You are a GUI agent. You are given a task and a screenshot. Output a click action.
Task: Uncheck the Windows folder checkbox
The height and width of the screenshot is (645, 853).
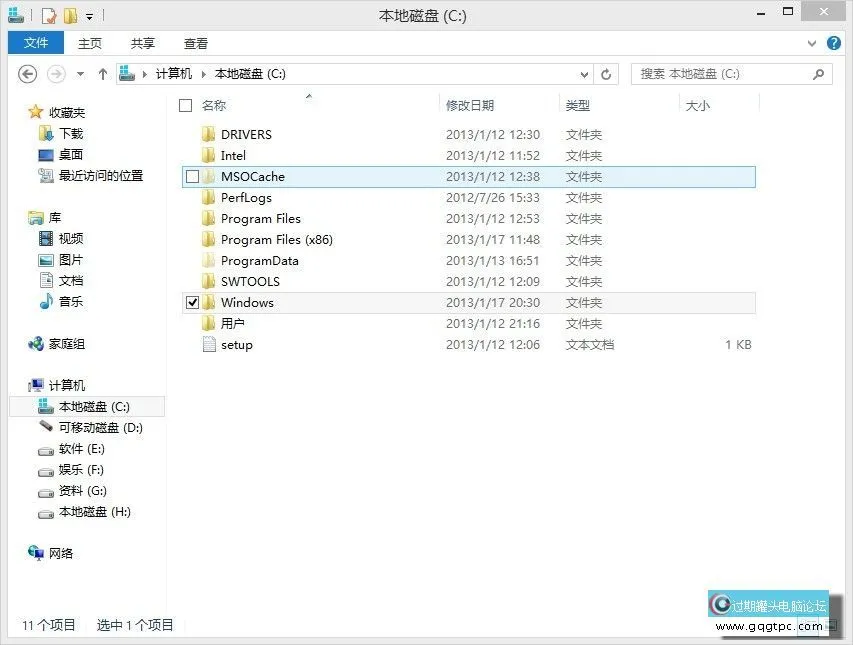(192, 302)
